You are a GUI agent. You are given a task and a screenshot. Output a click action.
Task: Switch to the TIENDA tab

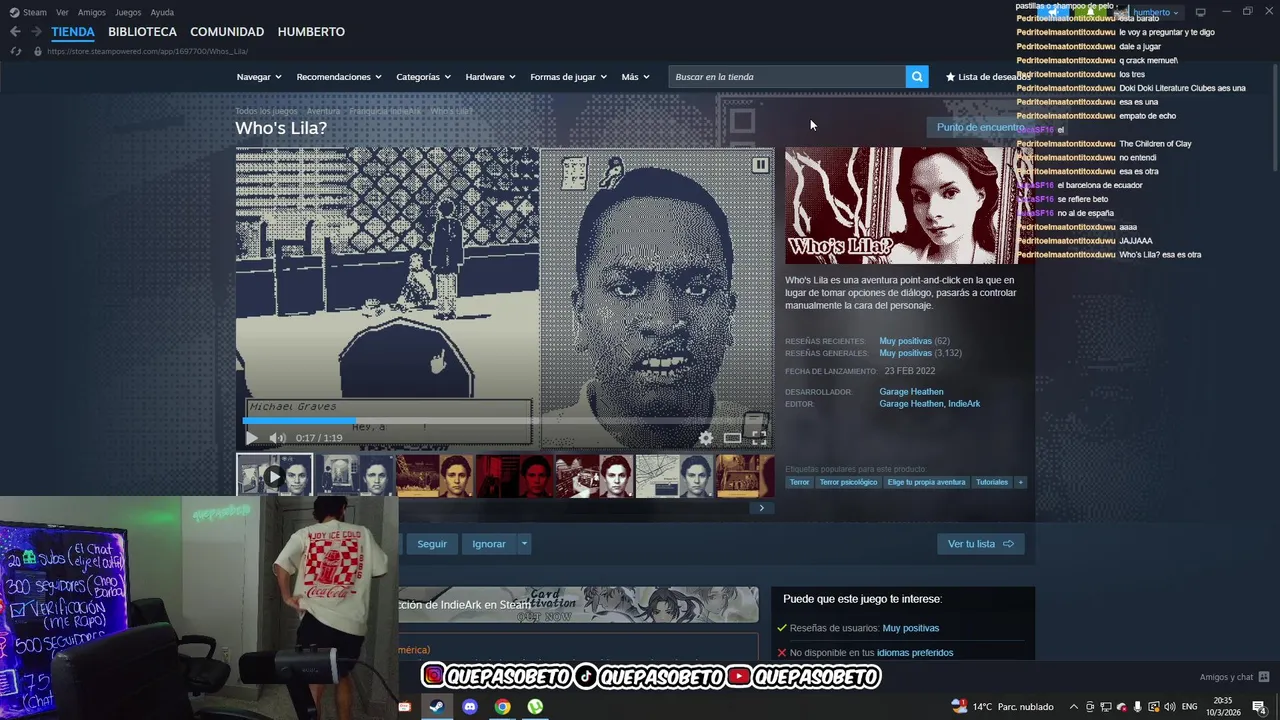click(73, 32)
